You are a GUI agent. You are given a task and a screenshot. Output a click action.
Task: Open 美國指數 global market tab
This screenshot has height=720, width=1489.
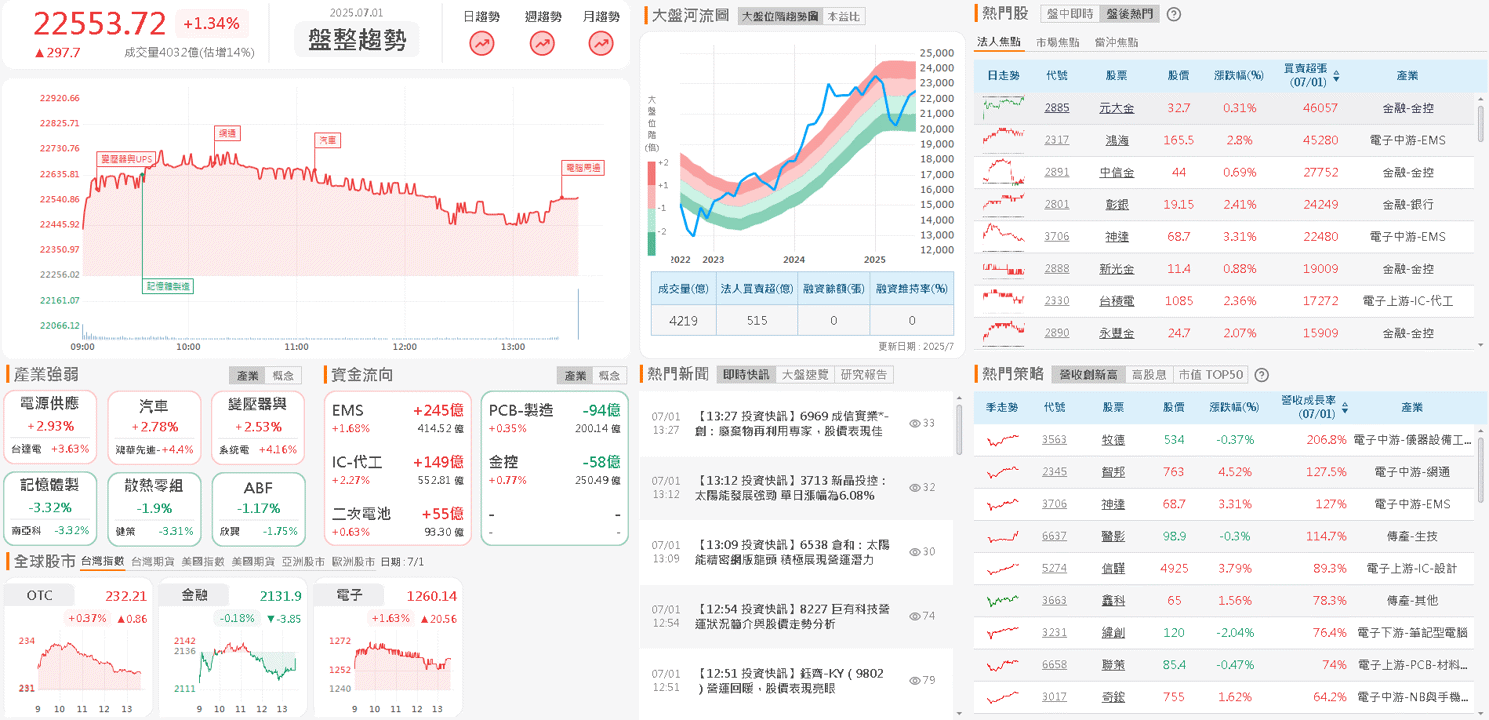point(203,562)
